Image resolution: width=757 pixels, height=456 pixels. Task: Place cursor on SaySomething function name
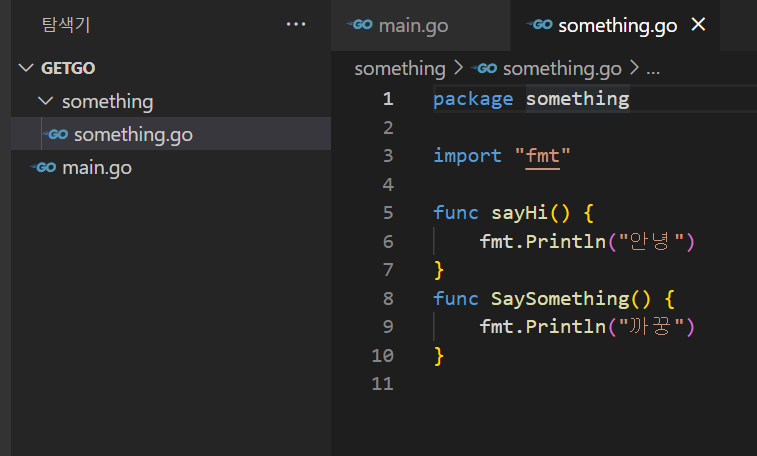pyautogui.click(x=560, y=299)
